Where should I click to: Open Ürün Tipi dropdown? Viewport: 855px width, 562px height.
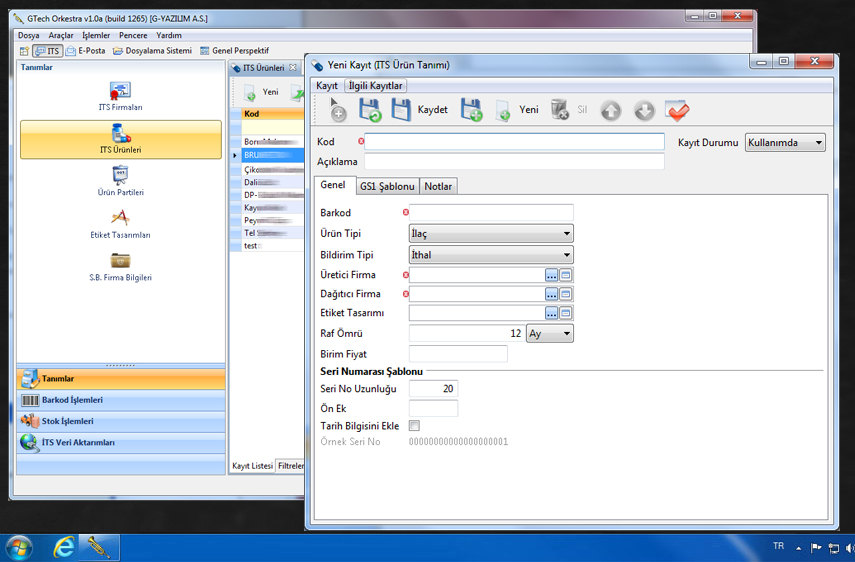pyautogui.click(x=491, y=234)
